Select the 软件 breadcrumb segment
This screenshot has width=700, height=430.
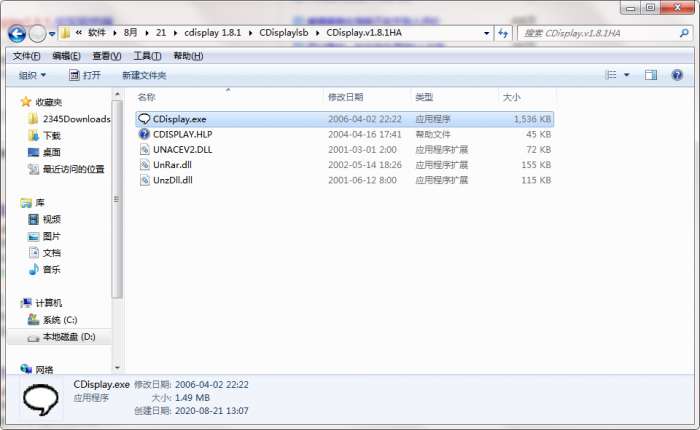[x=97, y=33]
